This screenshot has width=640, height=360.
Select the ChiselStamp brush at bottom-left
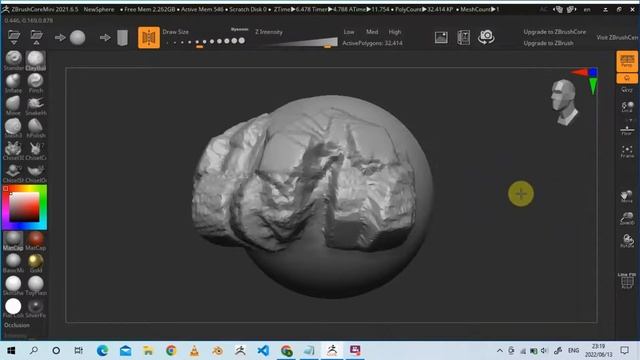[x=13, y=173]
